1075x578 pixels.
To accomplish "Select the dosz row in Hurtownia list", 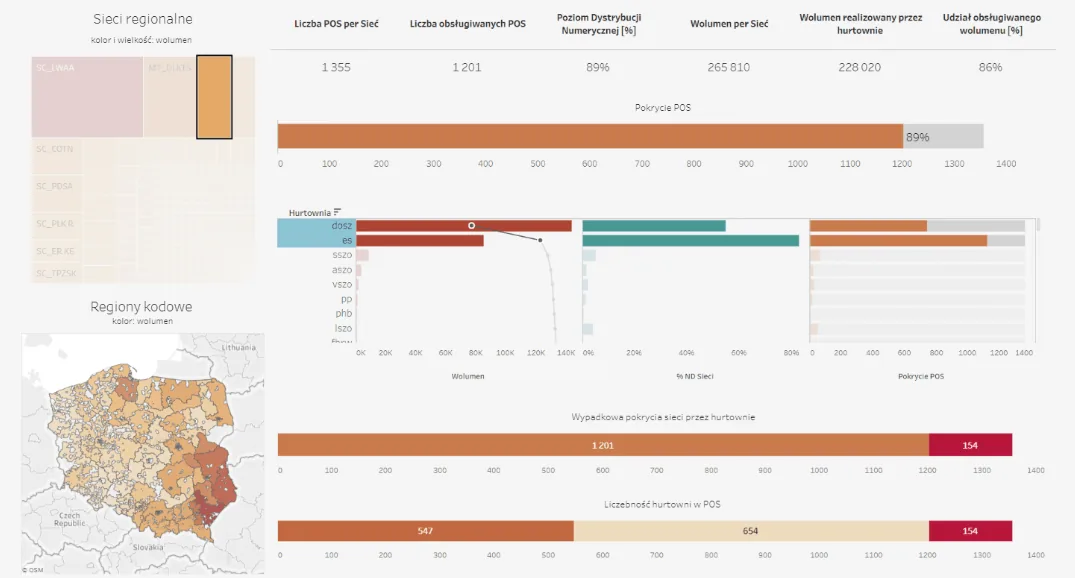I will click(315, 226).
